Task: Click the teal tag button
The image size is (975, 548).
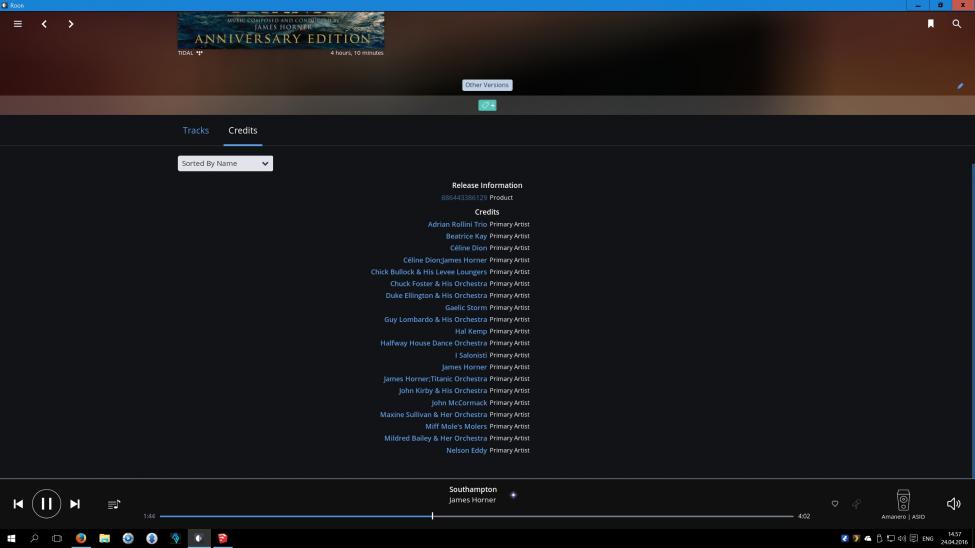Action: pyautogui.click(x=487, y=105)
